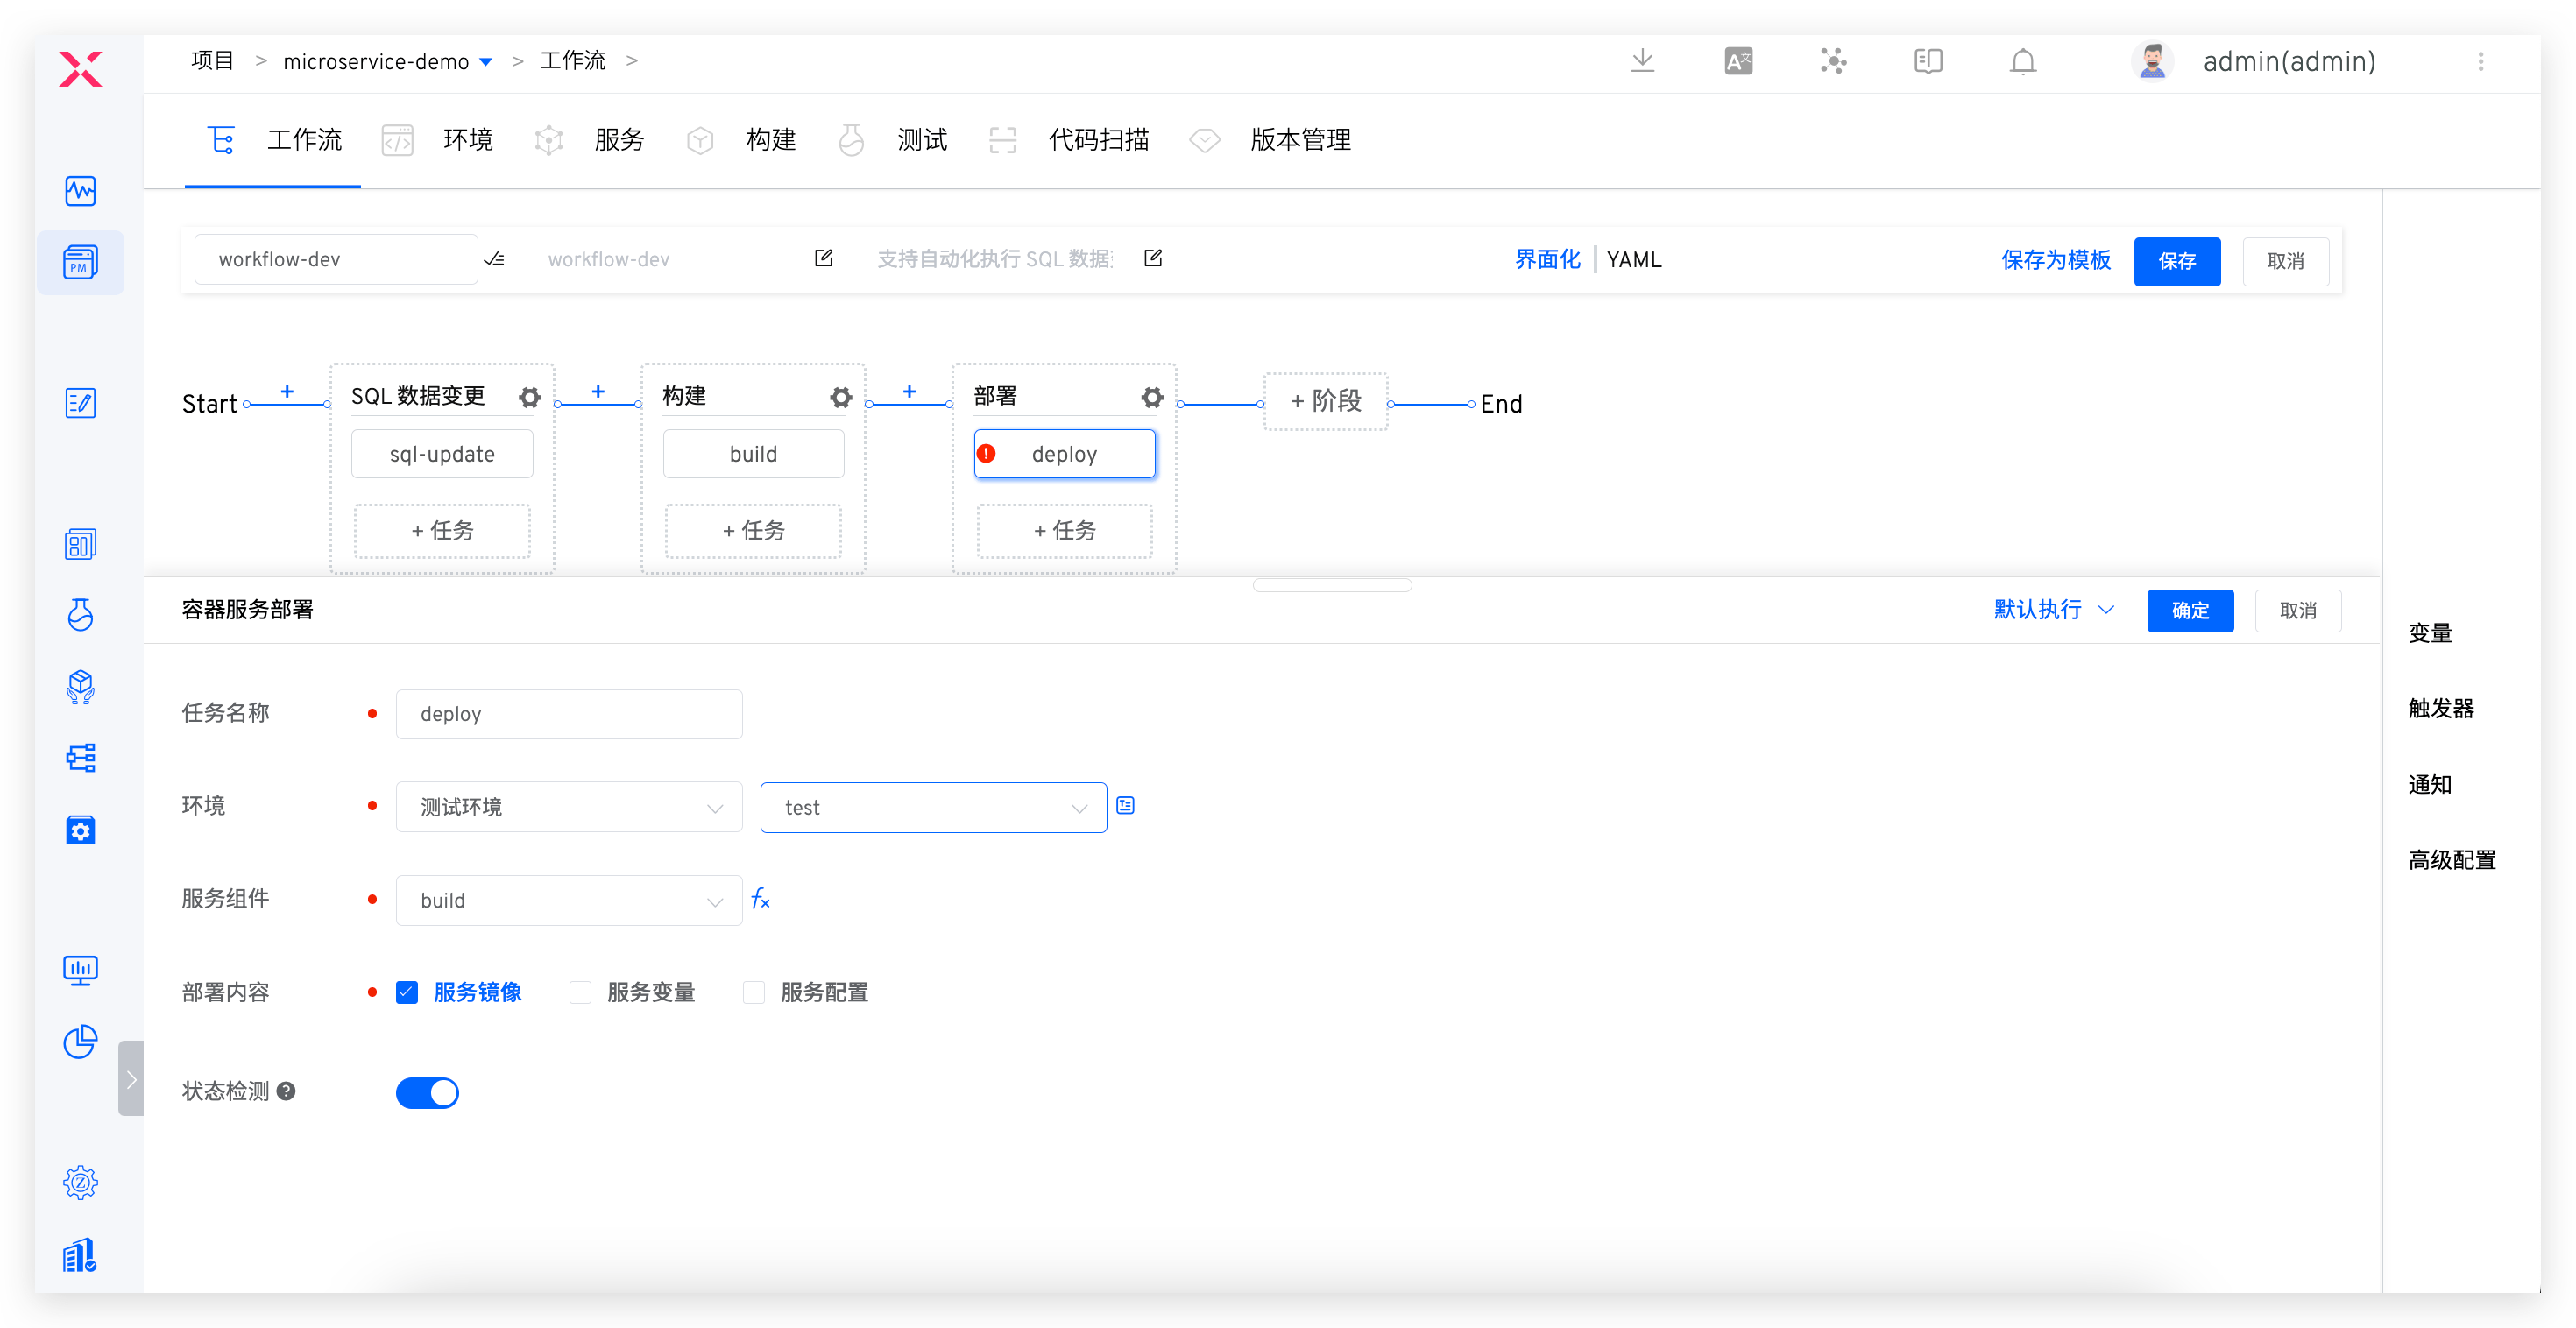2576x1328 pixels.
Task: Click the red X logo in the sidebar
Action: 80,69
